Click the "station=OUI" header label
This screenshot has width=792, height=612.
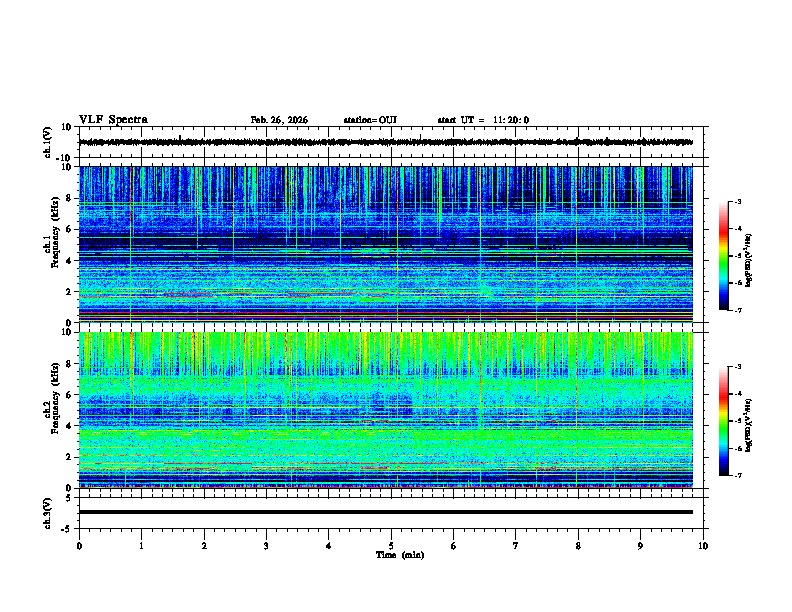click(370, 120)
